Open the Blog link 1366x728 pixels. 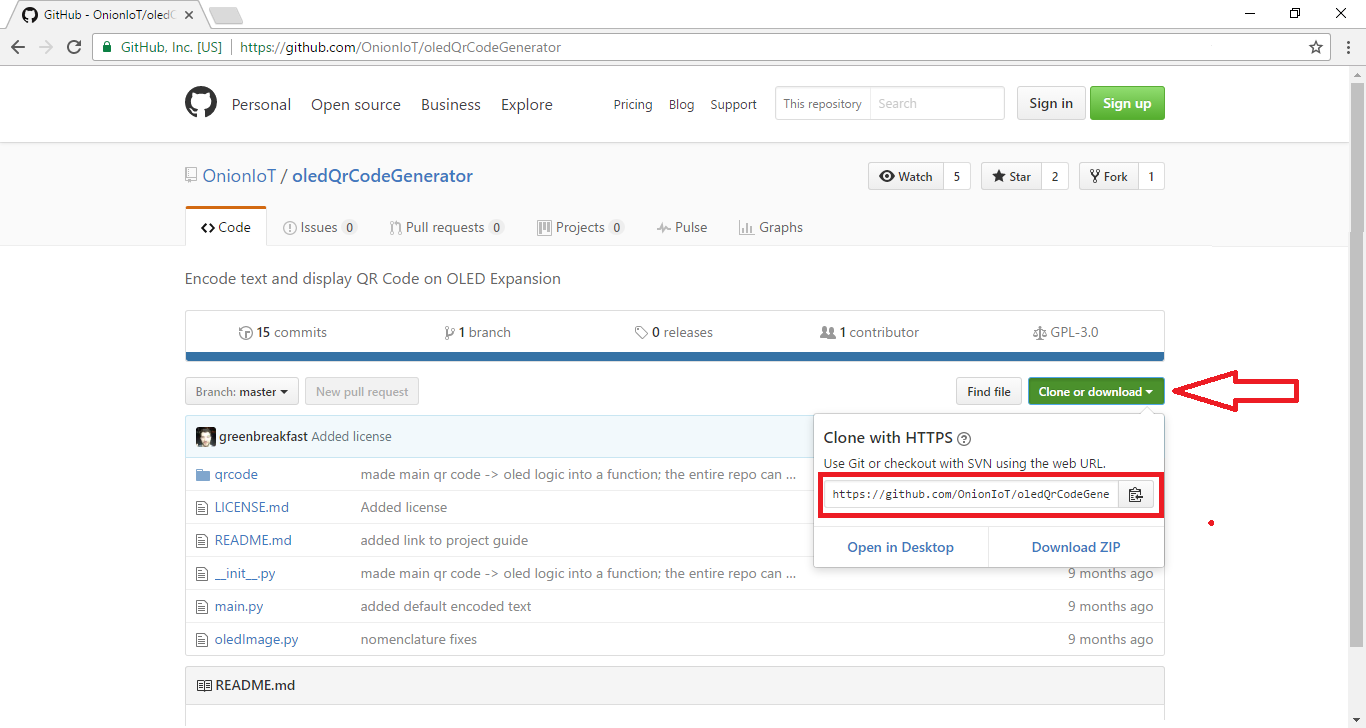point(682,104)
